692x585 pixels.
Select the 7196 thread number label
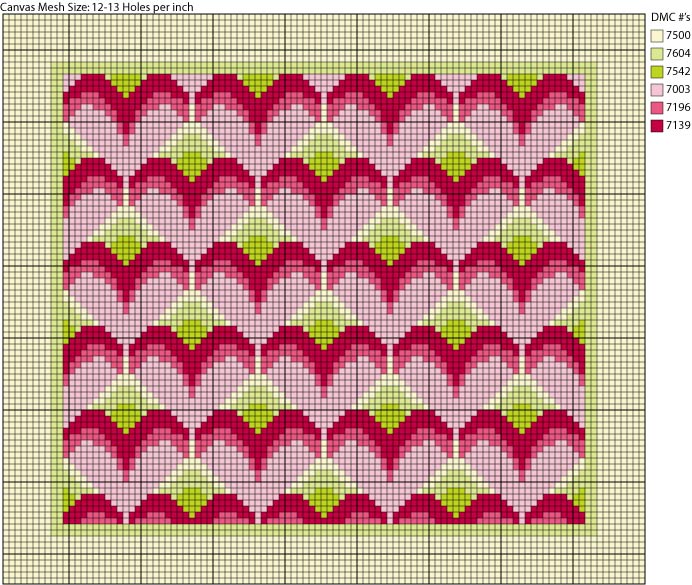tap(677, 108)
